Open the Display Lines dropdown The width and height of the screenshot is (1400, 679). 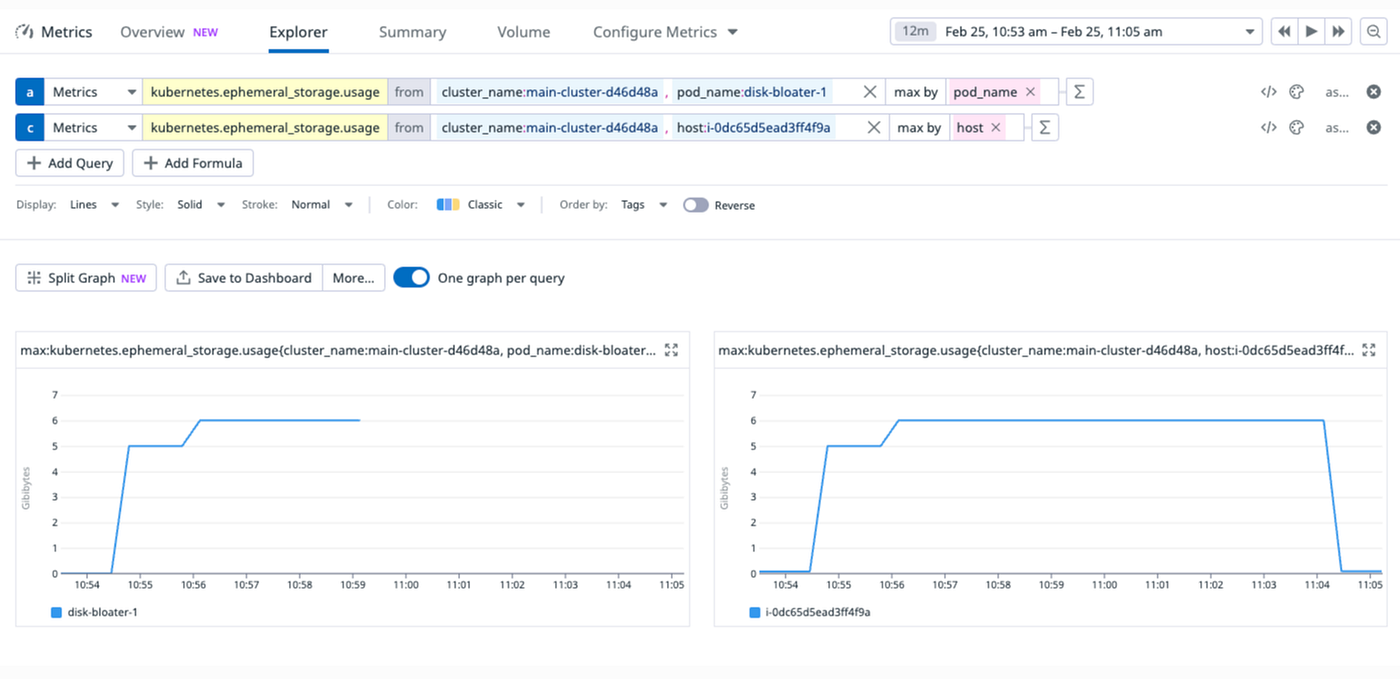click(94, 205)
